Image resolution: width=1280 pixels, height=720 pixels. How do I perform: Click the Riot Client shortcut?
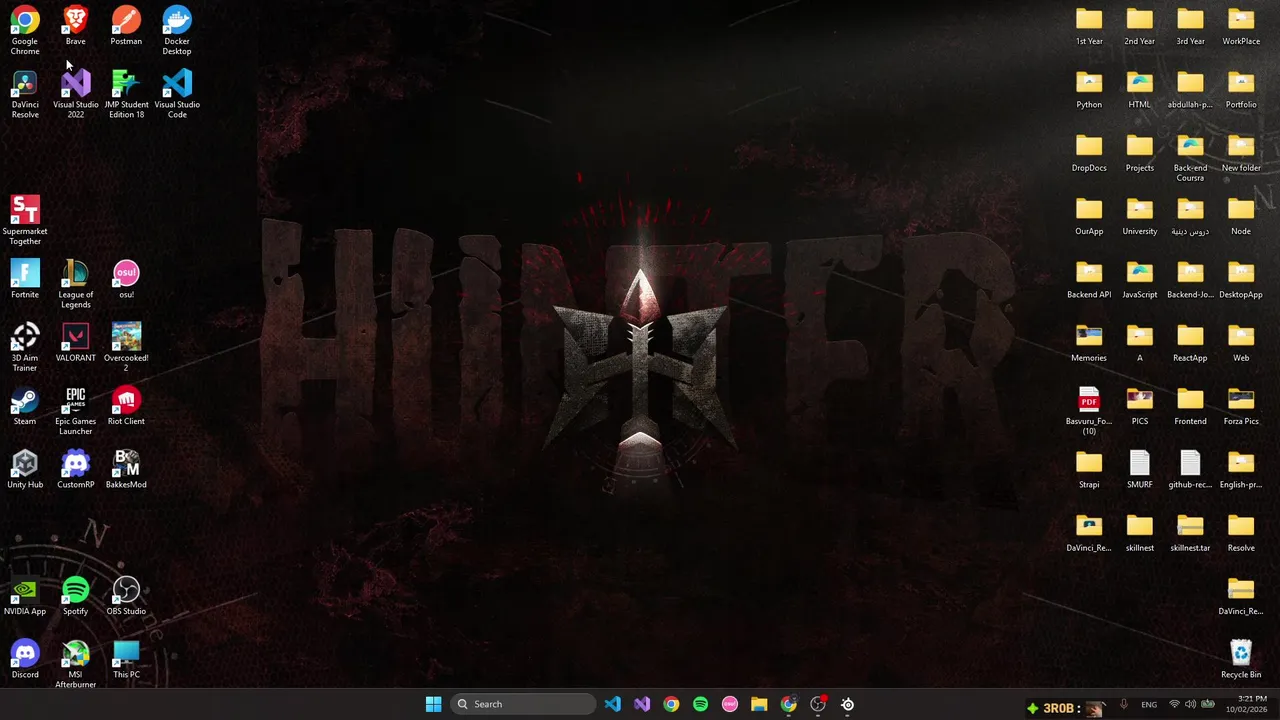tap(126, 405)
